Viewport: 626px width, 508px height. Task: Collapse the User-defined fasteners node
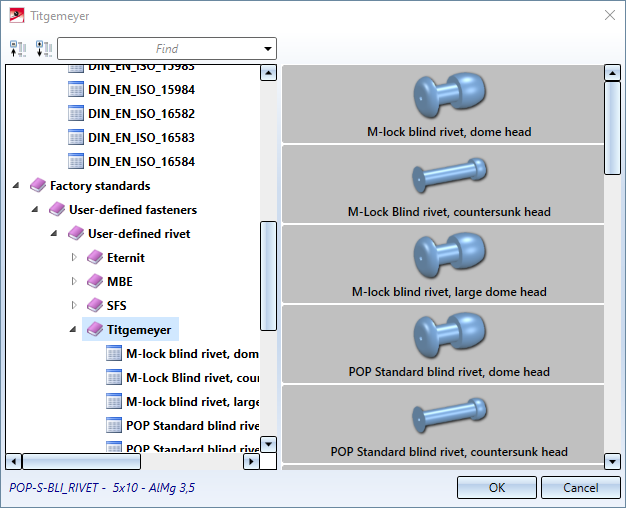pyautogui.click(x=35, y=209)
